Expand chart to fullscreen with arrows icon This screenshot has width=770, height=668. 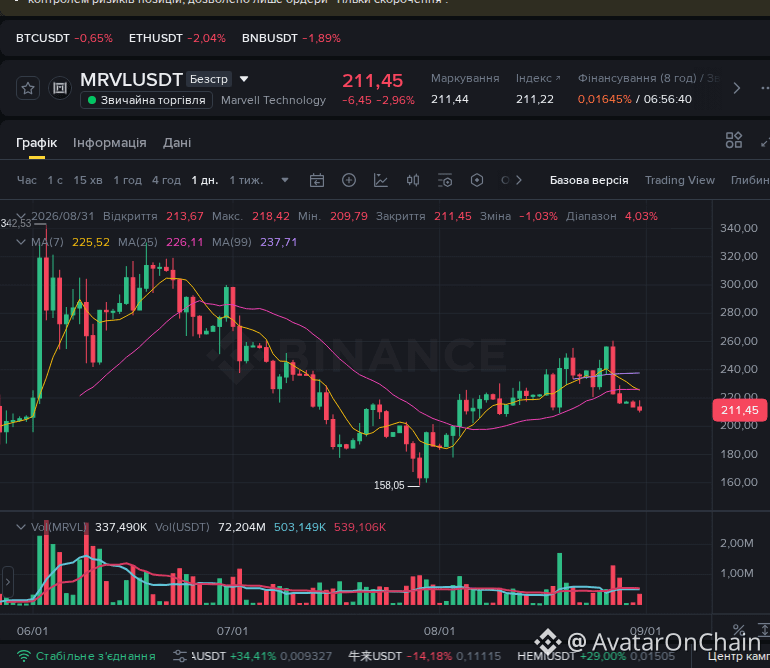(x=765, y=142)
